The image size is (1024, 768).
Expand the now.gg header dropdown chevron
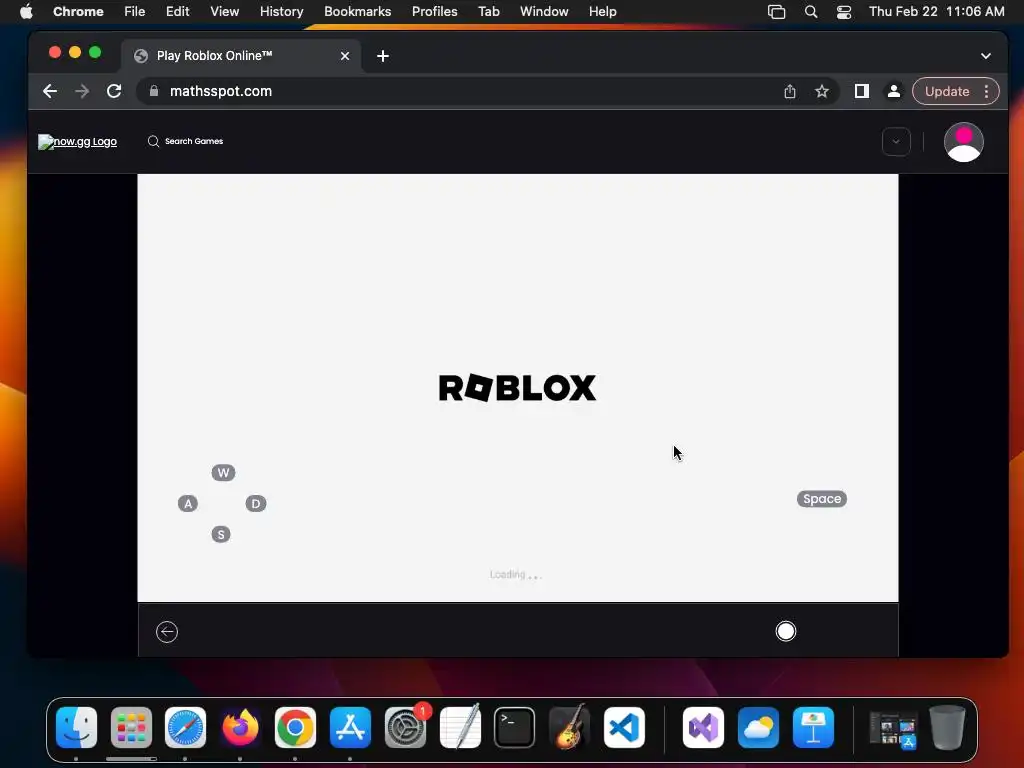point(896,142)
